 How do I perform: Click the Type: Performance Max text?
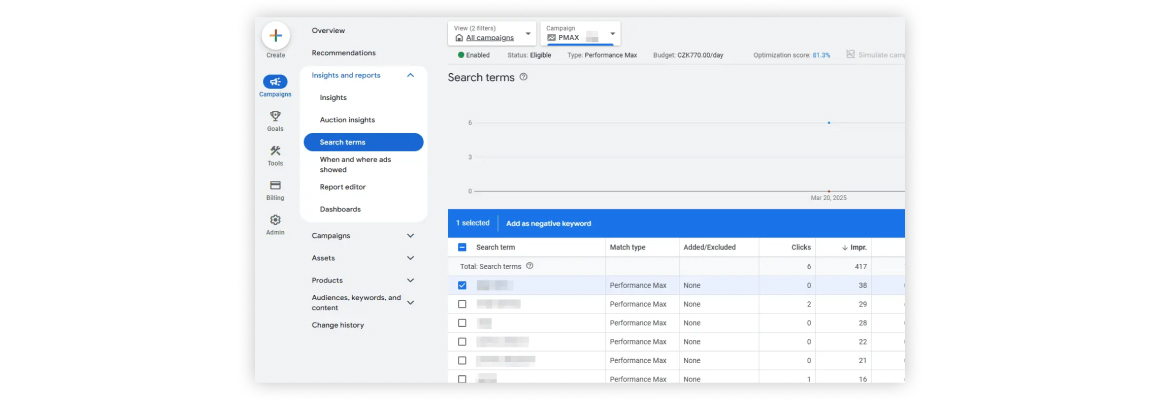(x=601, y=55)
